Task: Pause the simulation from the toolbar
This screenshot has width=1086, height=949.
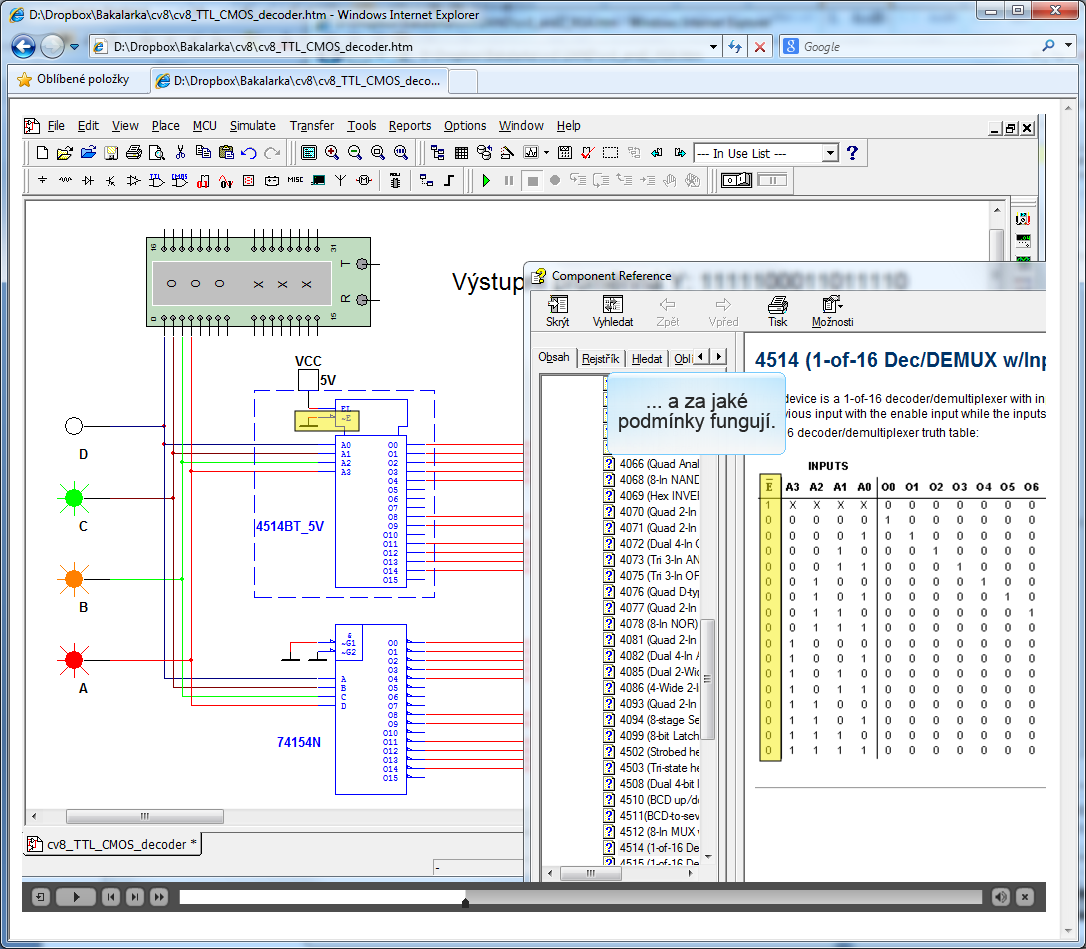Action: point(509,181)
